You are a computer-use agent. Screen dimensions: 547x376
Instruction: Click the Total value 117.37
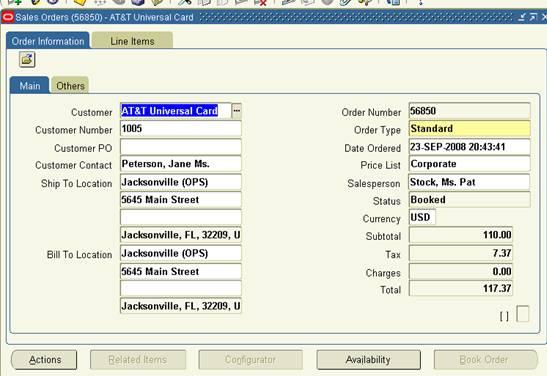coord(461,288)
